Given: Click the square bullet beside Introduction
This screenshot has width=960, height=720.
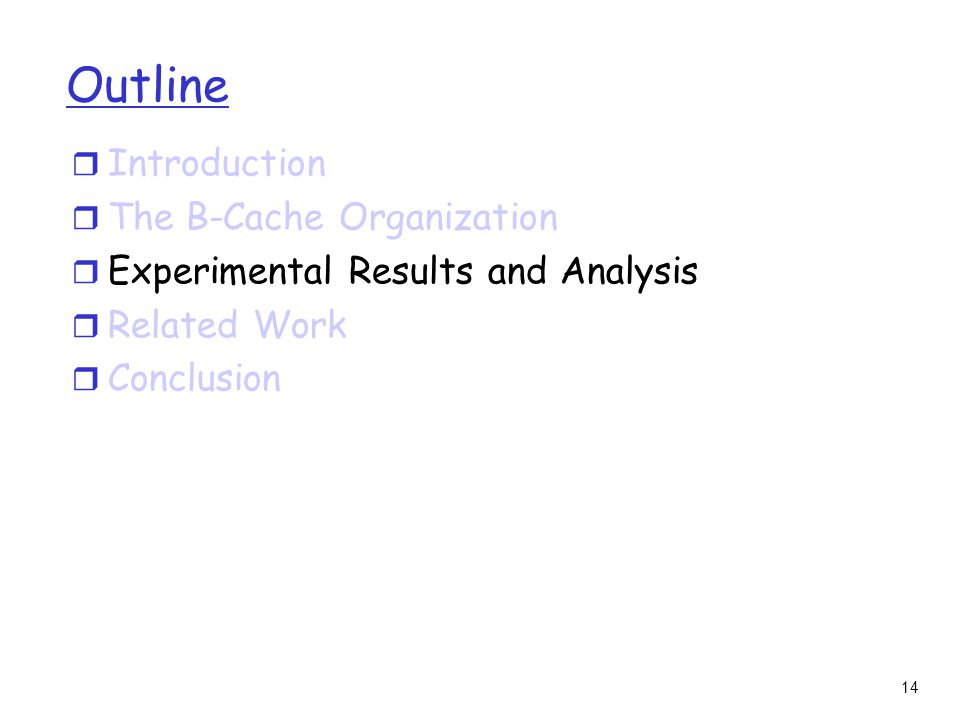Looking at the screenshot, I should [x=86, y=164].
